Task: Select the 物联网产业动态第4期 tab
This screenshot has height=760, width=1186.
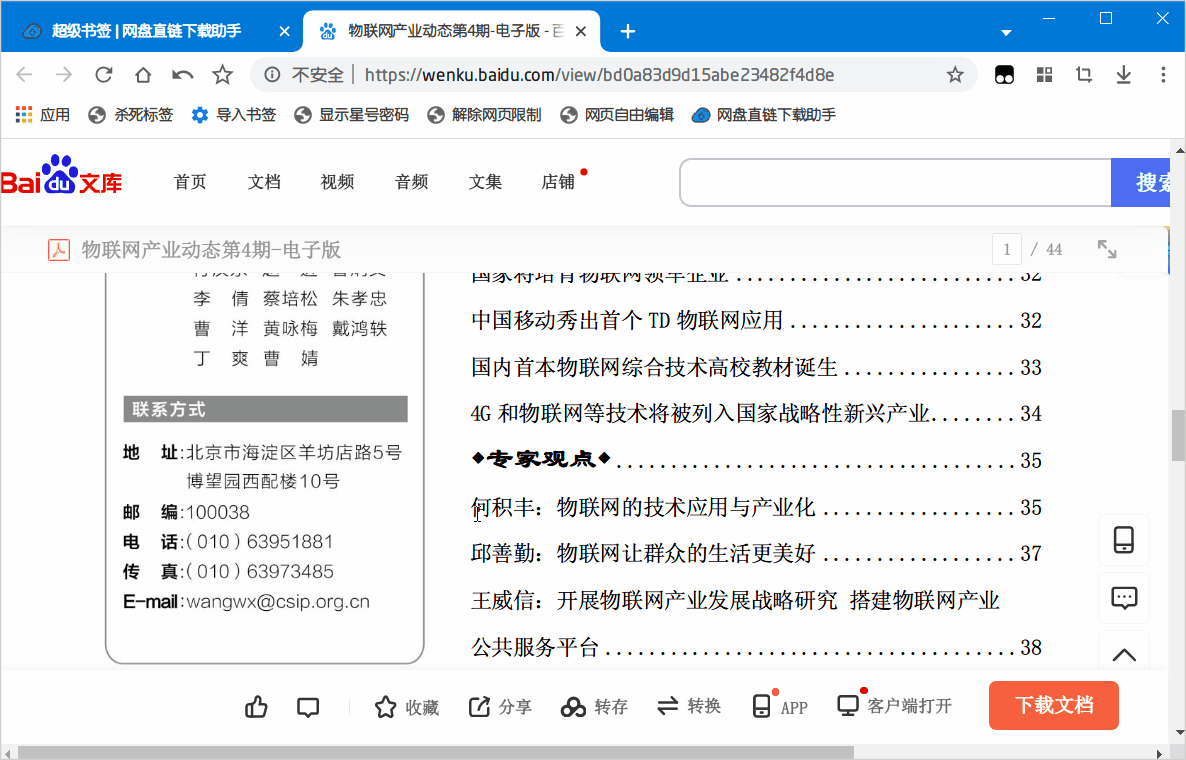Action: (x=452, y=31)
